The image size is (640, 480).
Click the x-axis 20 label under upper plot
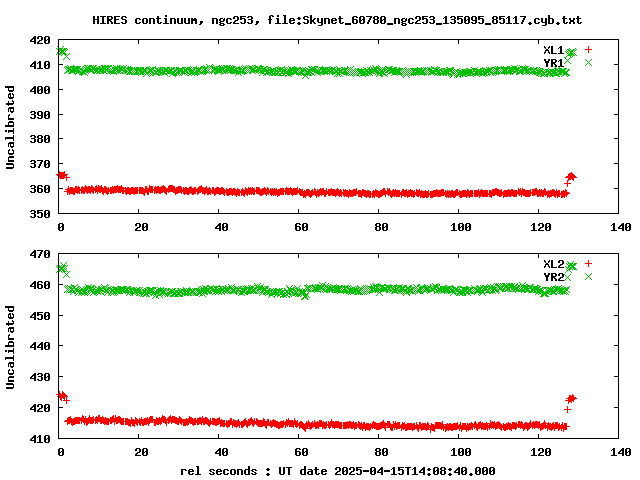pyautogui.click(x=141, y=227)
